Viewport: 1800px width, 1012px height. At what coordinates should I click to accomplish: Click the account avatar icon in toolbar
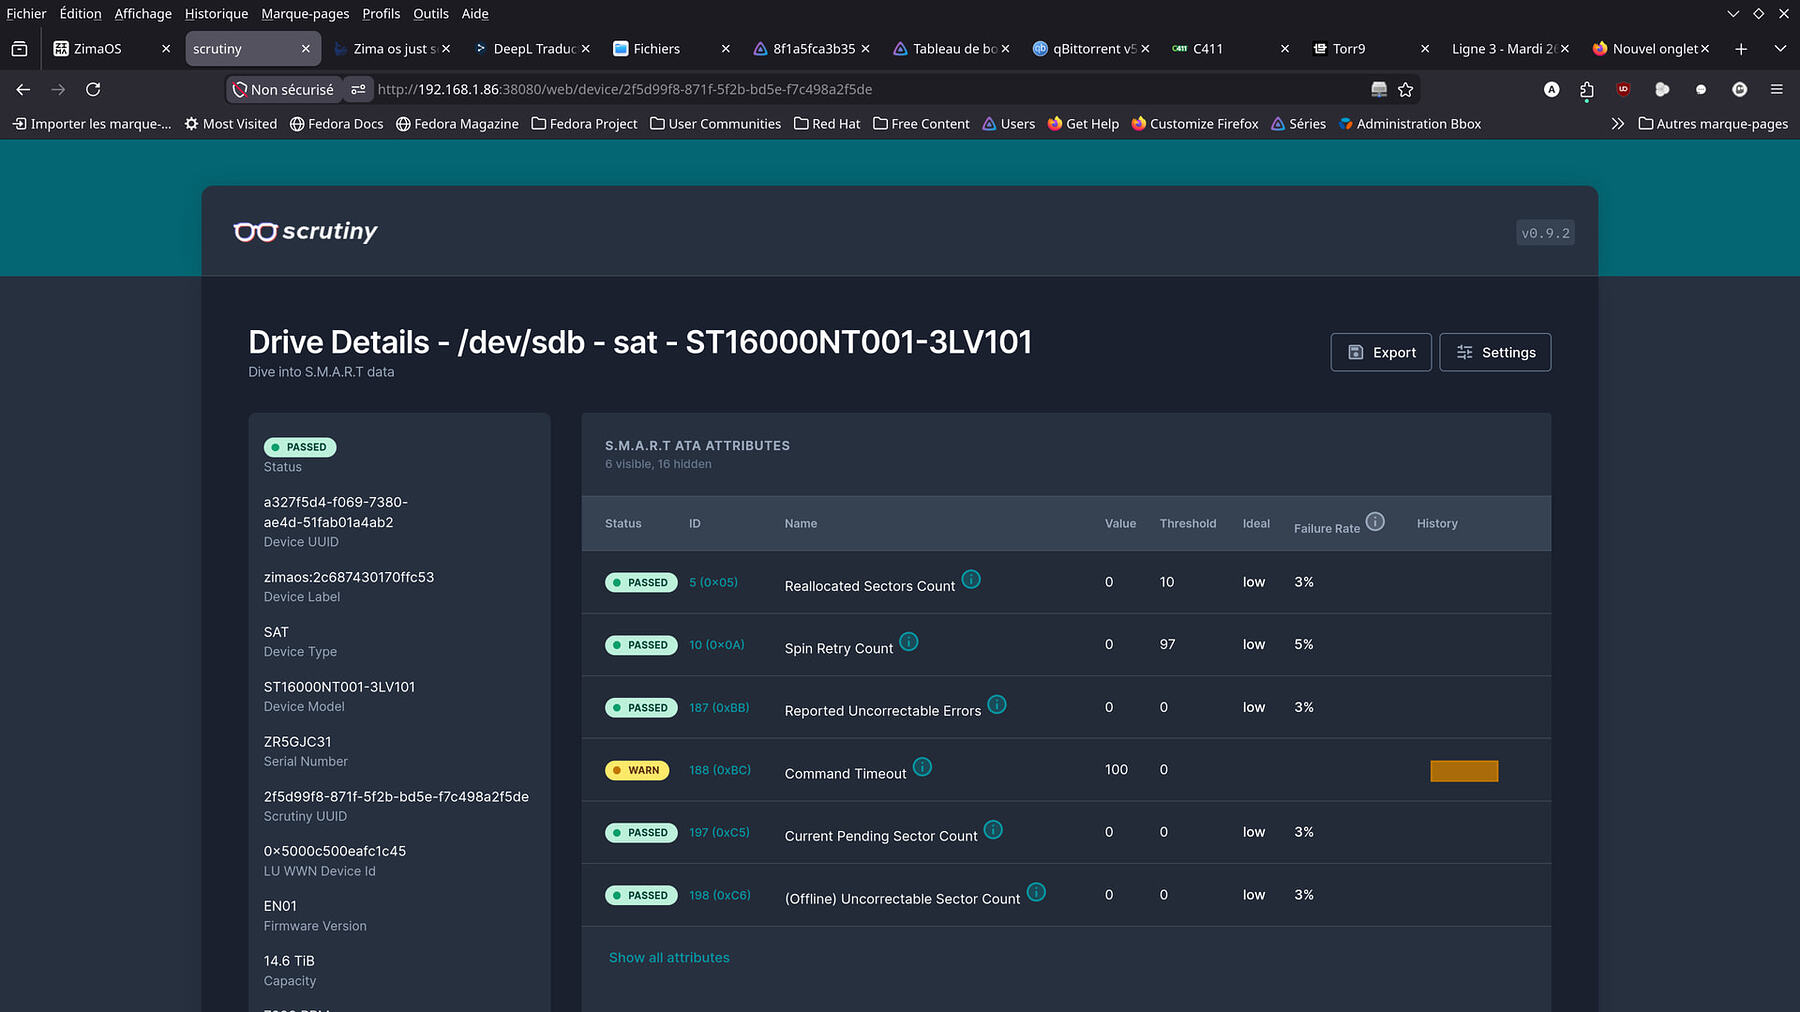coord(1551,89)
